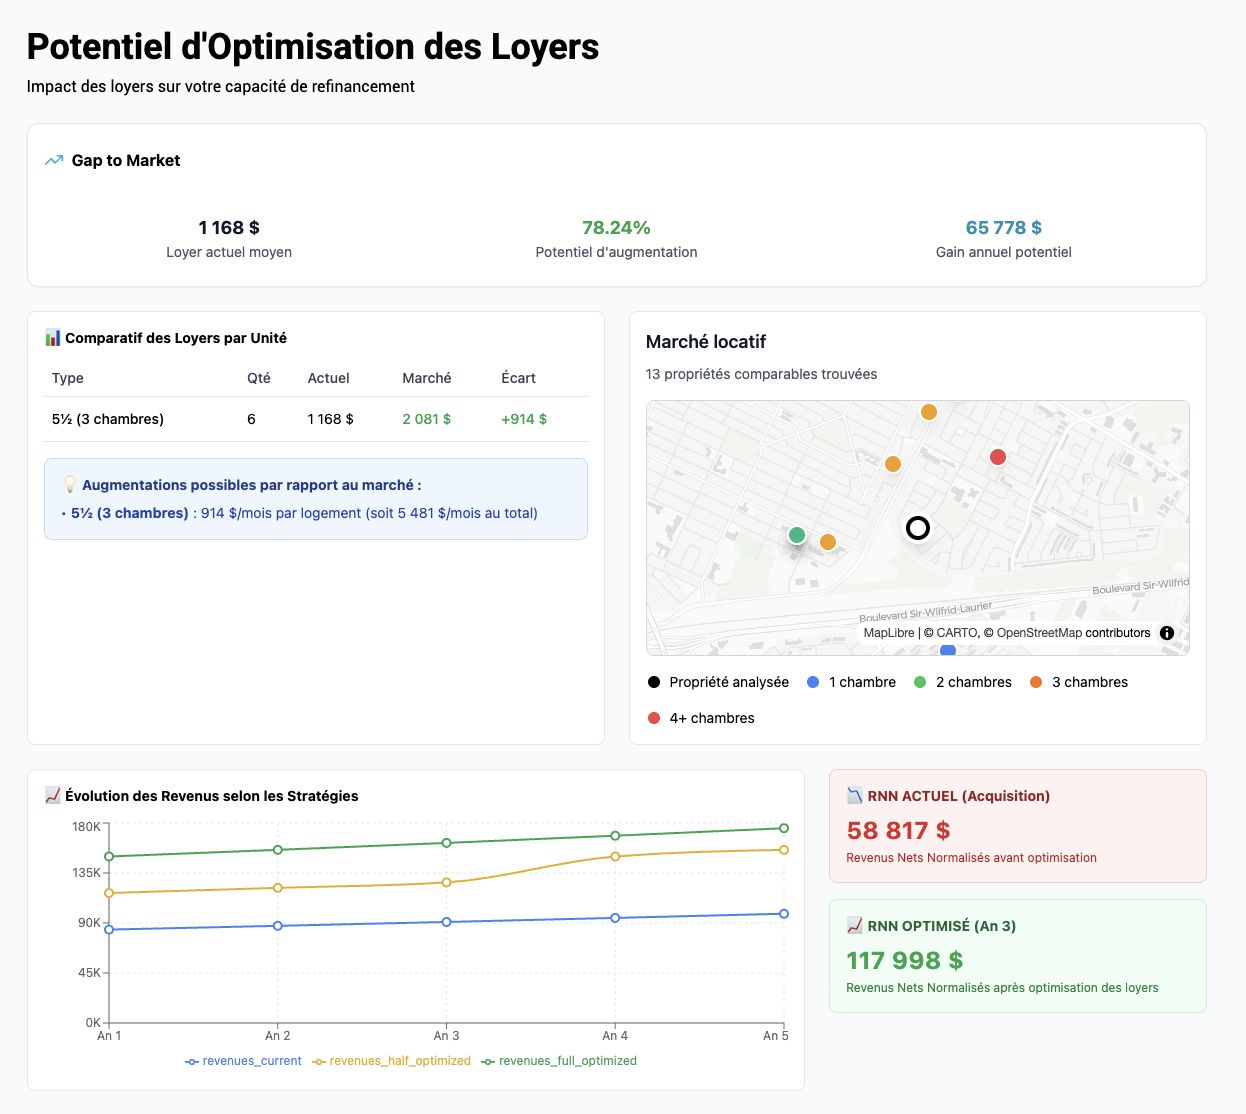
Task: Click the declining chart icon beside RNN ACTUEL
Action: click(855, 796)
